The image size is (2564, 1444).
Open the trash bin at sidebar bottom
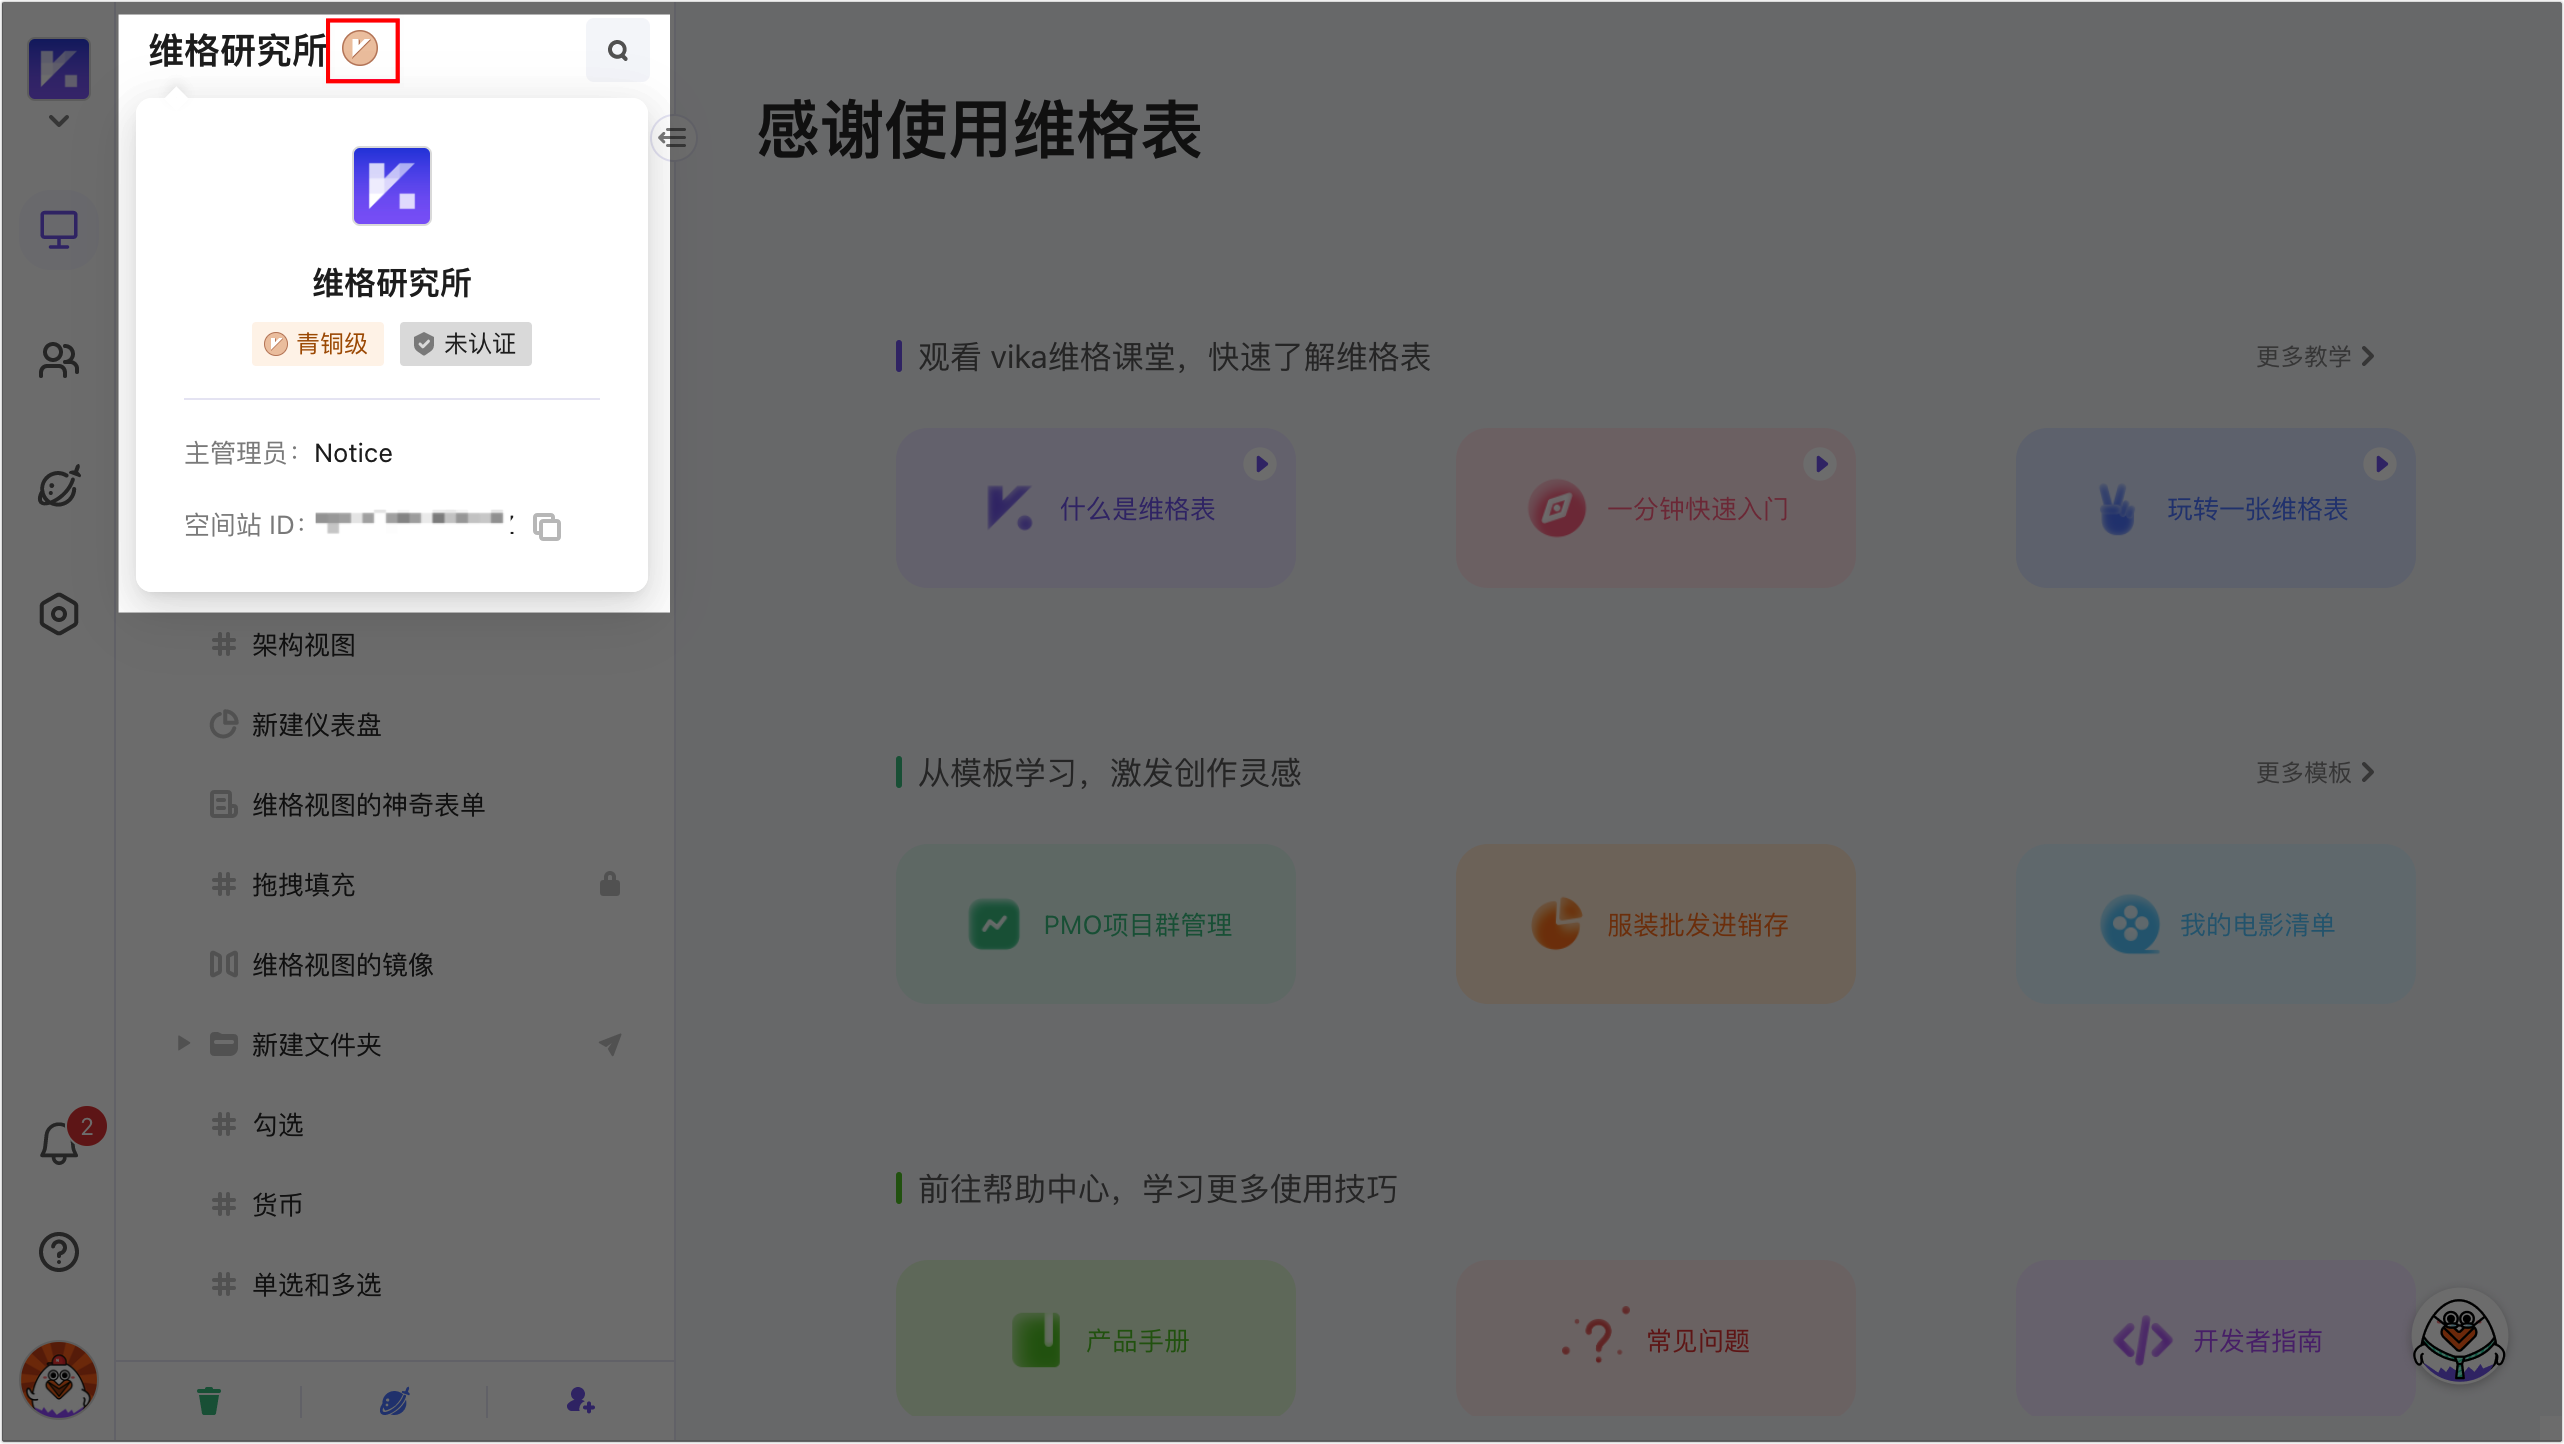pos(208,1401)
